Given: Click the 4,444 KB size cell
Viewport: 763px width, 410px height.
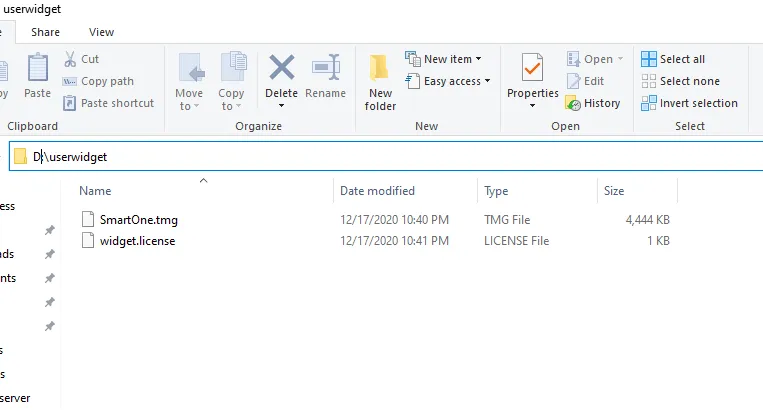Looking at the screenshot, I should pos(647,220).
